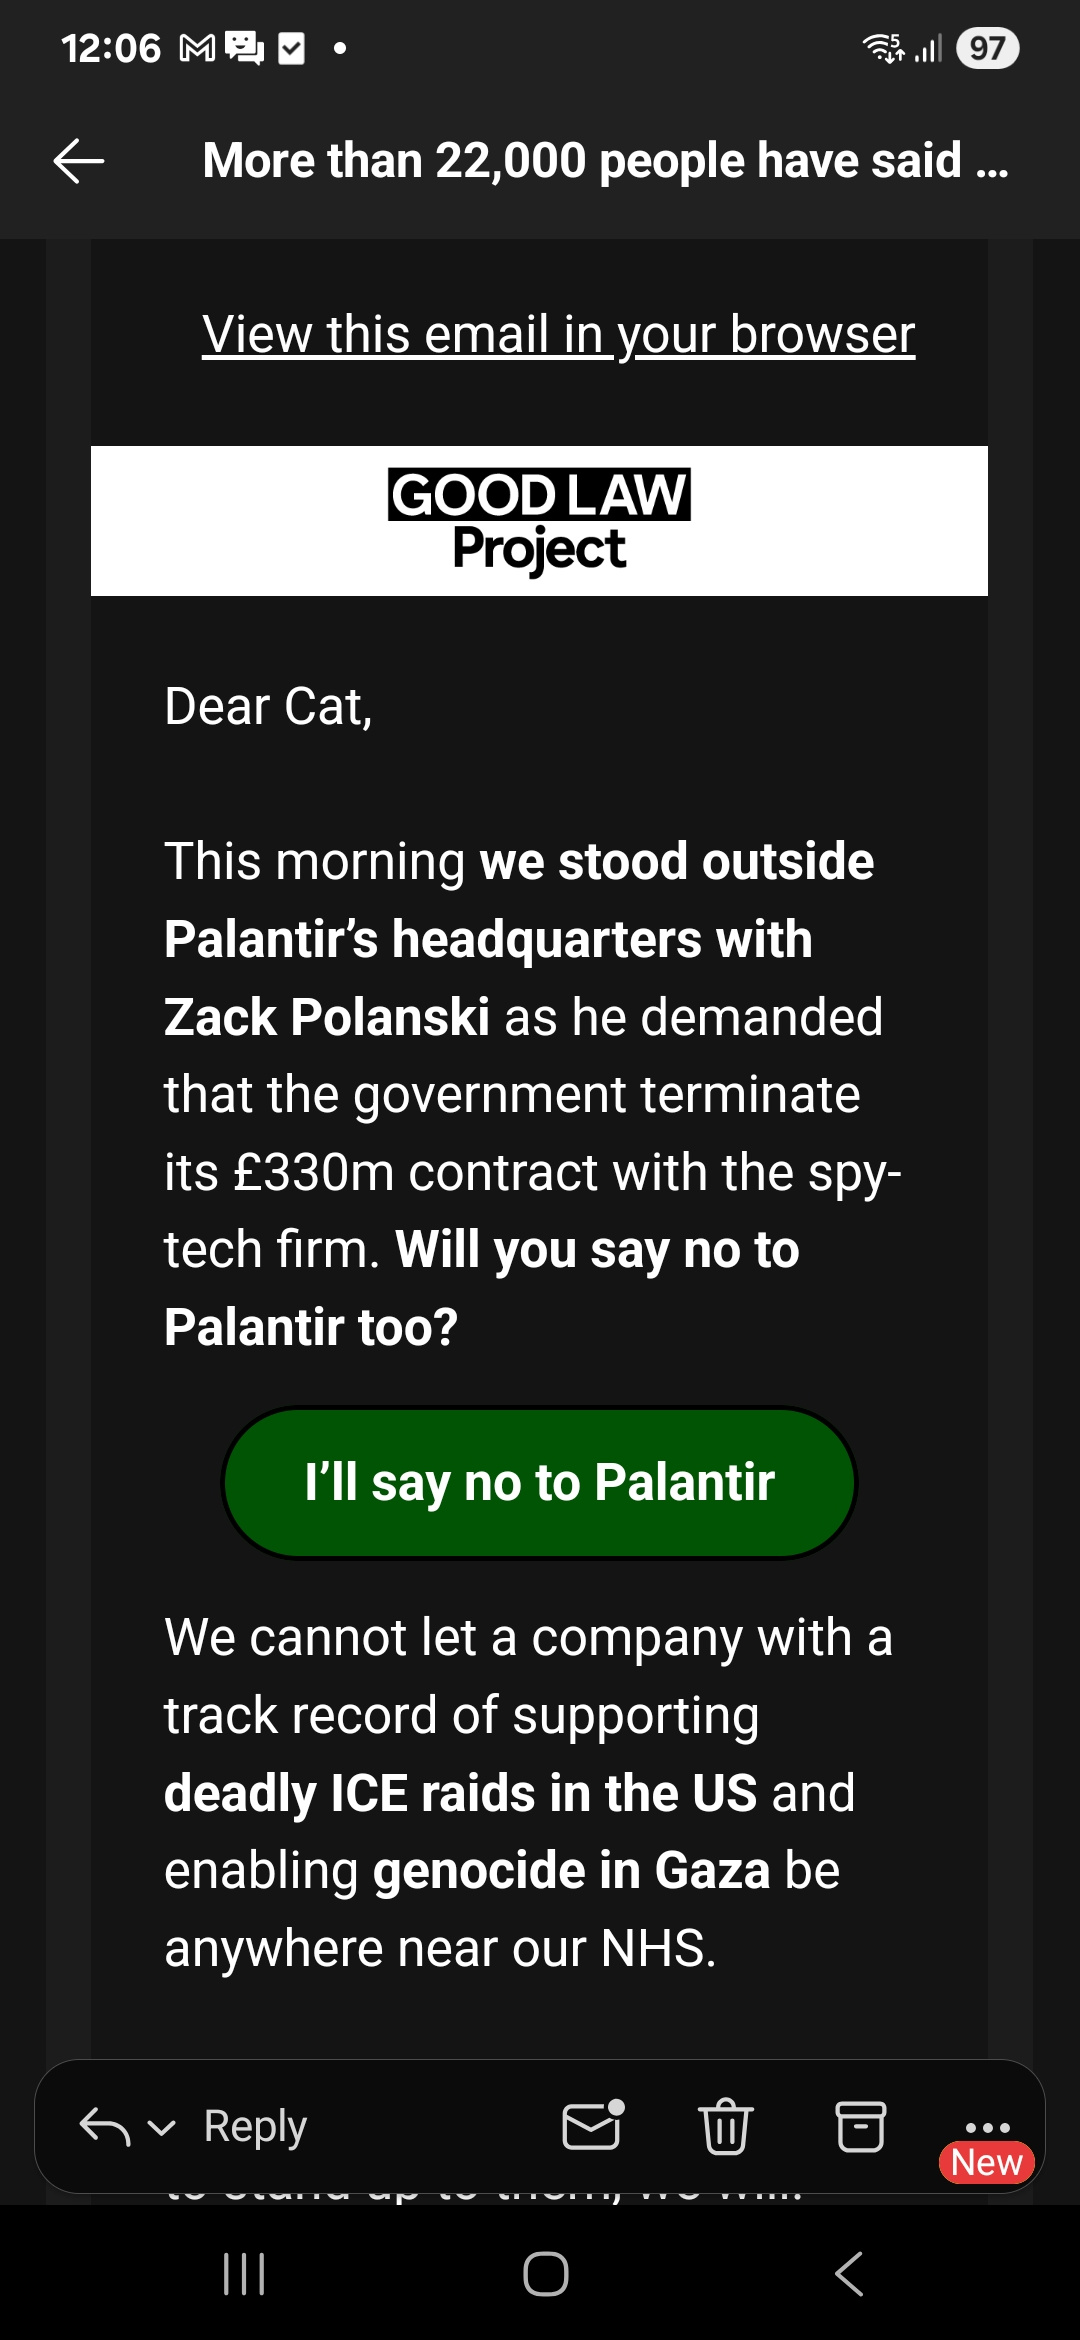Tap the Good Law Project logo banner
This screenshot has width=1080, height=2340.
[539, 521]
